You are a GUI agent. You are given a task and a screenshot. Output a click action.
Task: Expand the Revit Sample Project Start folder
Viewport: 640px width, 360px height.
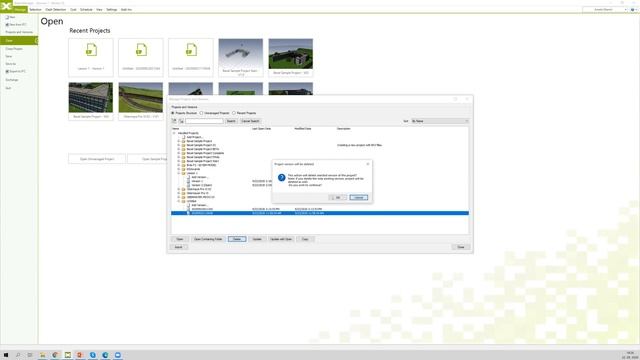point(179,161)
